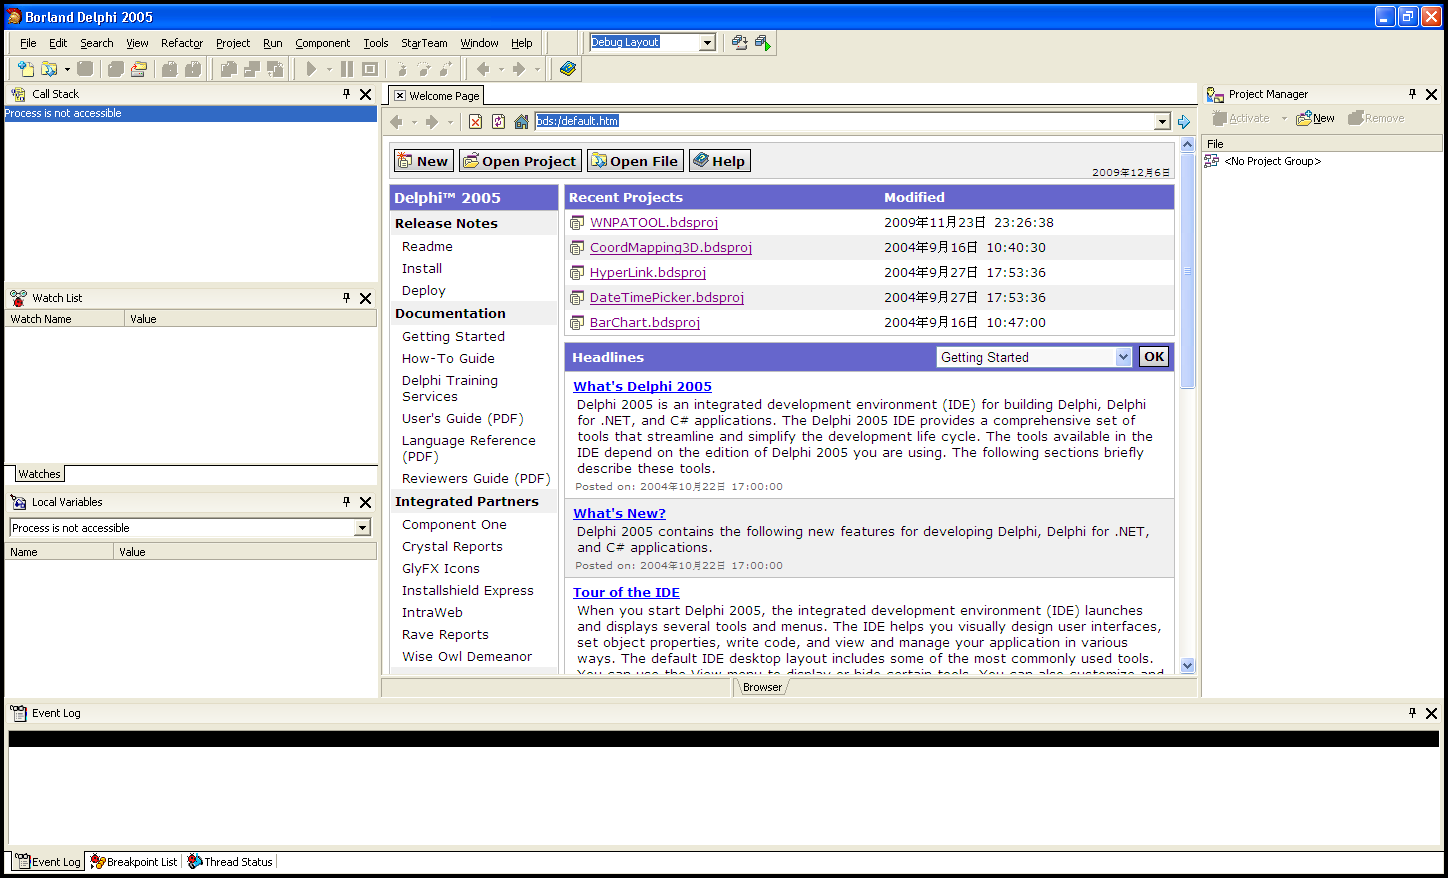Screen dimensions: 1448x878
Task: Close the Call Stack panel
Action: [366, 94]
